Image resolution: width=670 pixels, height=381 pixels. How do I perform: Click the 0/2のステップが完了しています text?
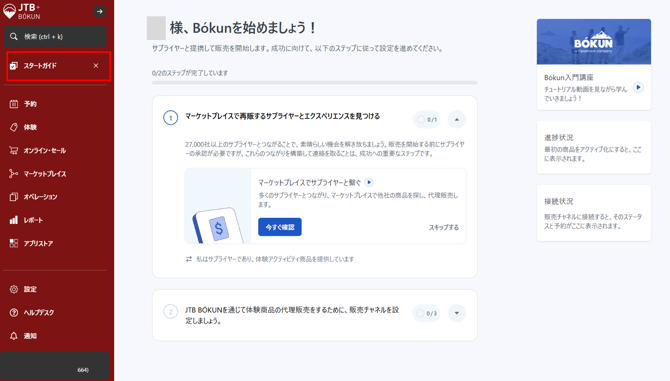(190, 73)
